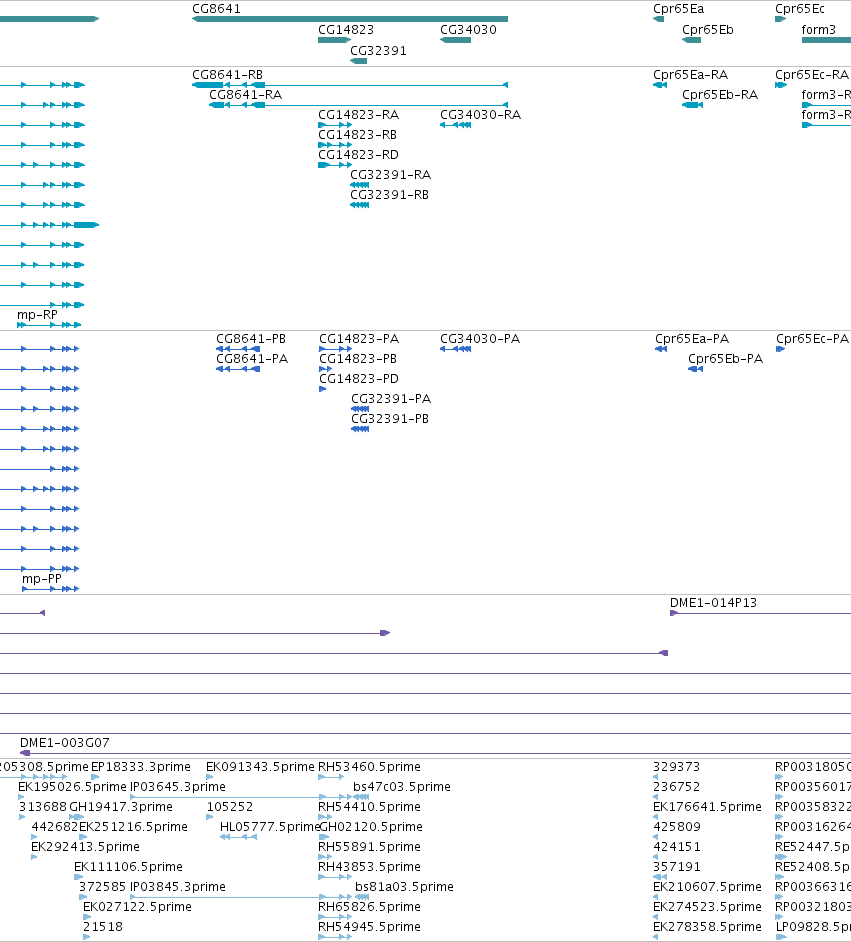Click the RH54945.5prime EST

tap(335, 937)
